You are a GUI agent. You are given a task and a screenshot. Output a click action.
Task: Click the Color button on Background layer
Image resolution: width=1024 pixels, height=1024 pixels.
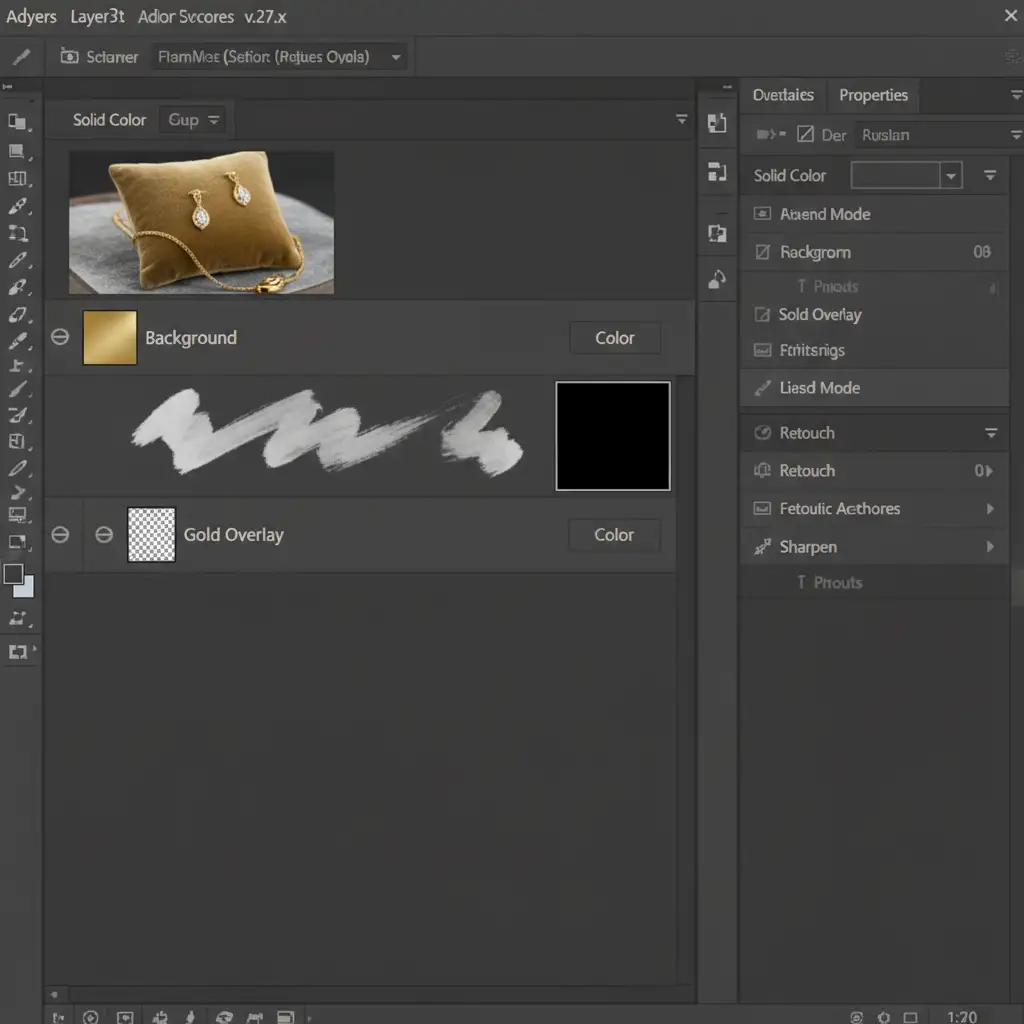[615, 338]
